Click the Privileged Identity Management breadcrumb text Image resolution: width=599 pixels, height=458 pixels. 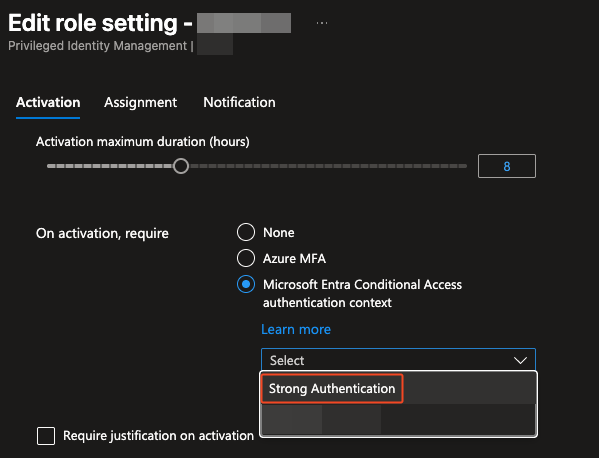[x=97, y=46]
